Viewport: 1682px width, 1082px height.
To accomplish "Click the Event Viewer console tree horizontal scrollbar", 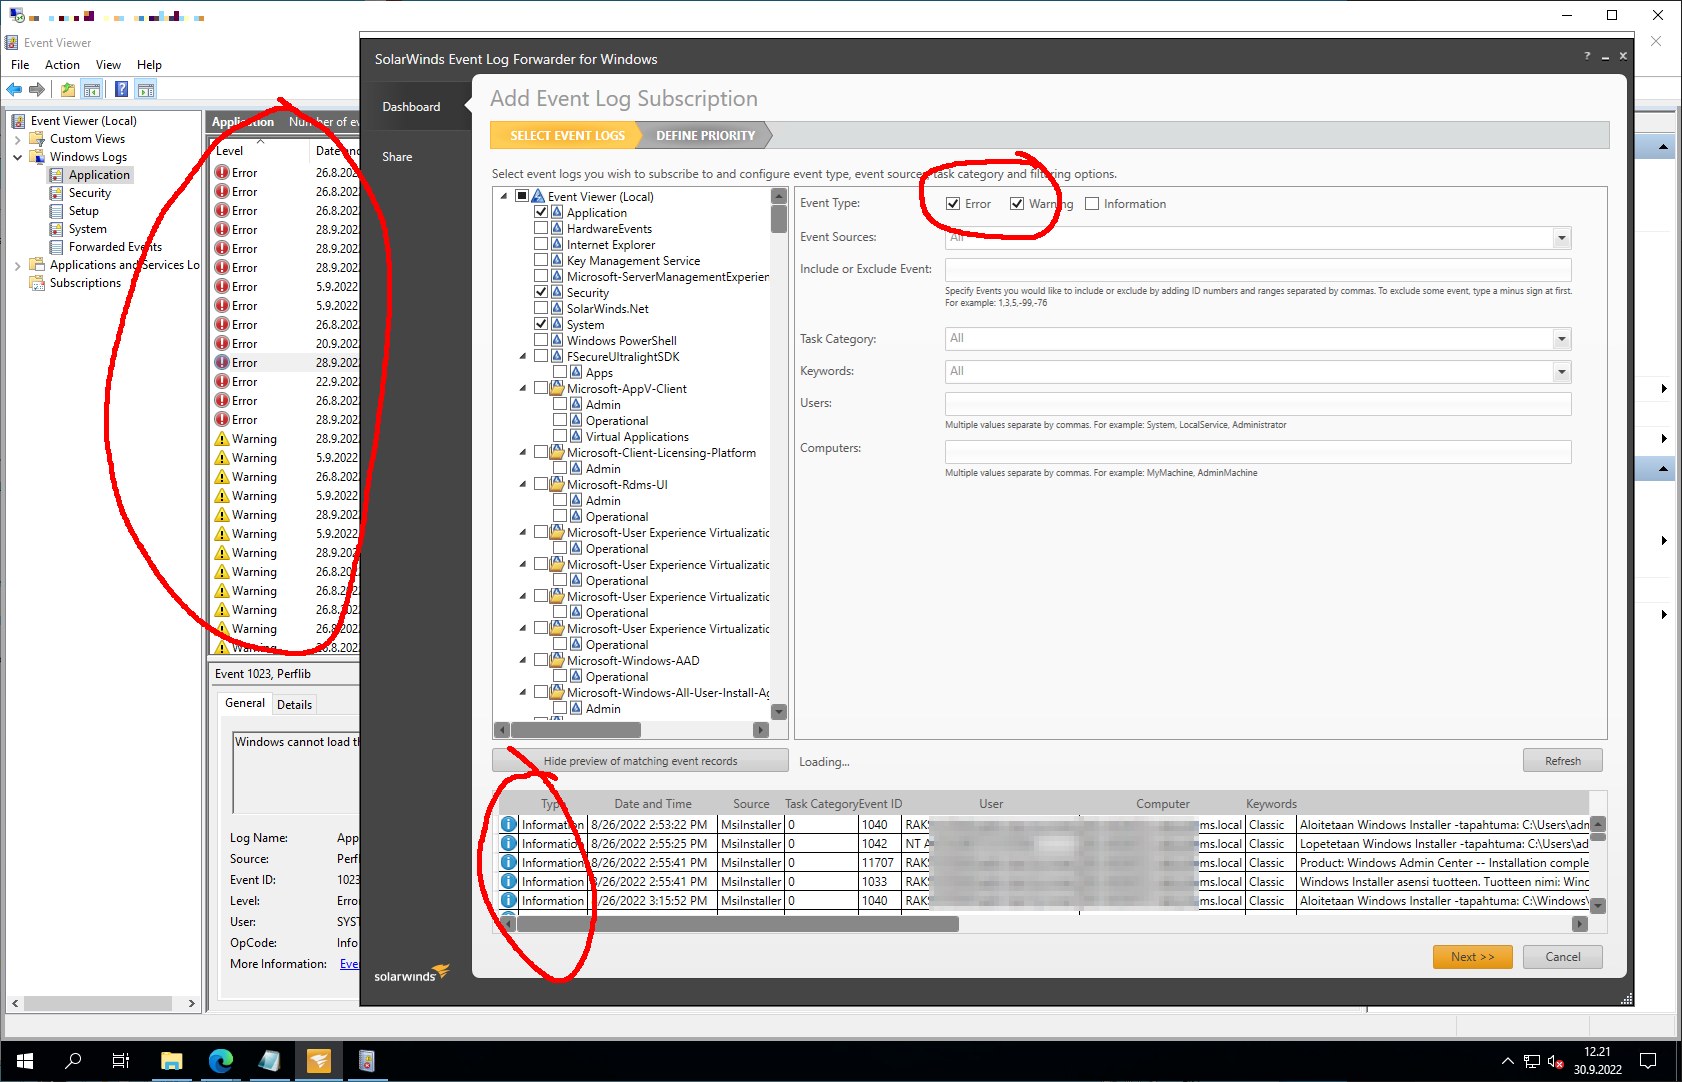I will [x=98, y=1003].
